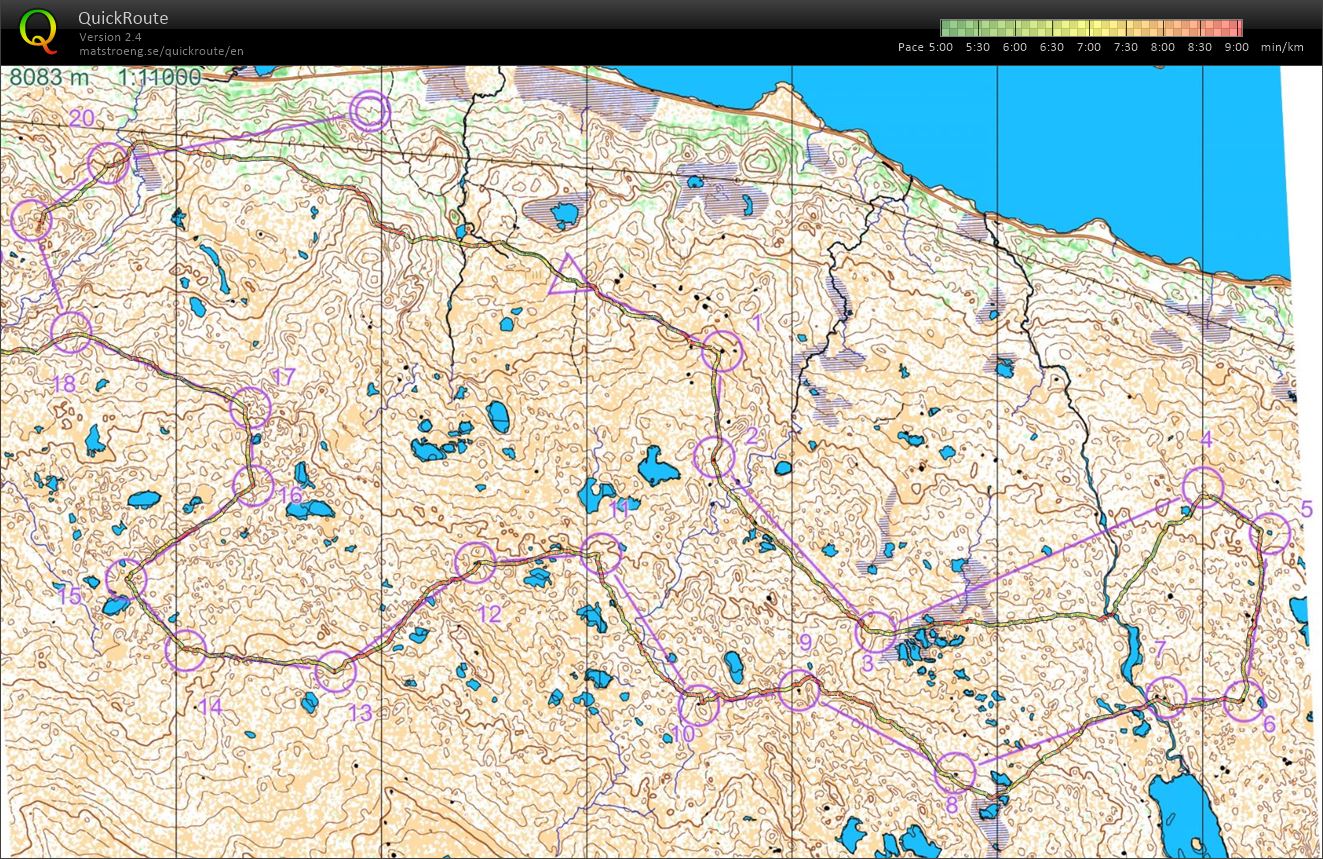Click the '9:00' pace legend label
The image size is (1323, 859).
pyautogui.click(x=1236, y=47)
